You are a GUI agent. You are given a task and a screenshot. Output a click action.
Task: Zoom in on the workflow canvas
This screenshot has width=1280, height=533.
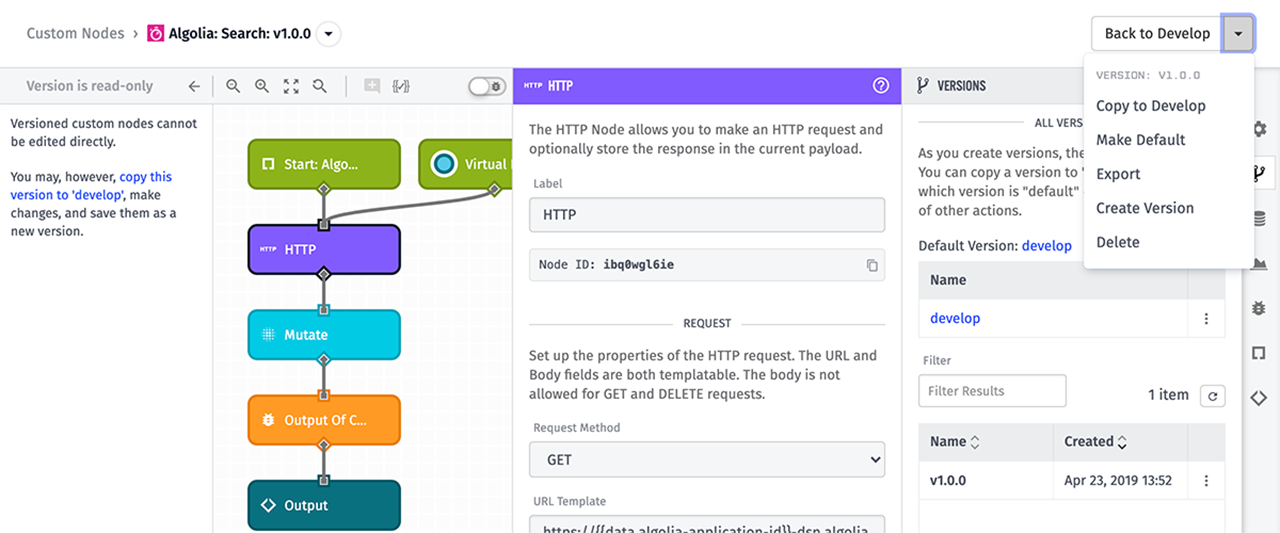[x=262, y=86]
